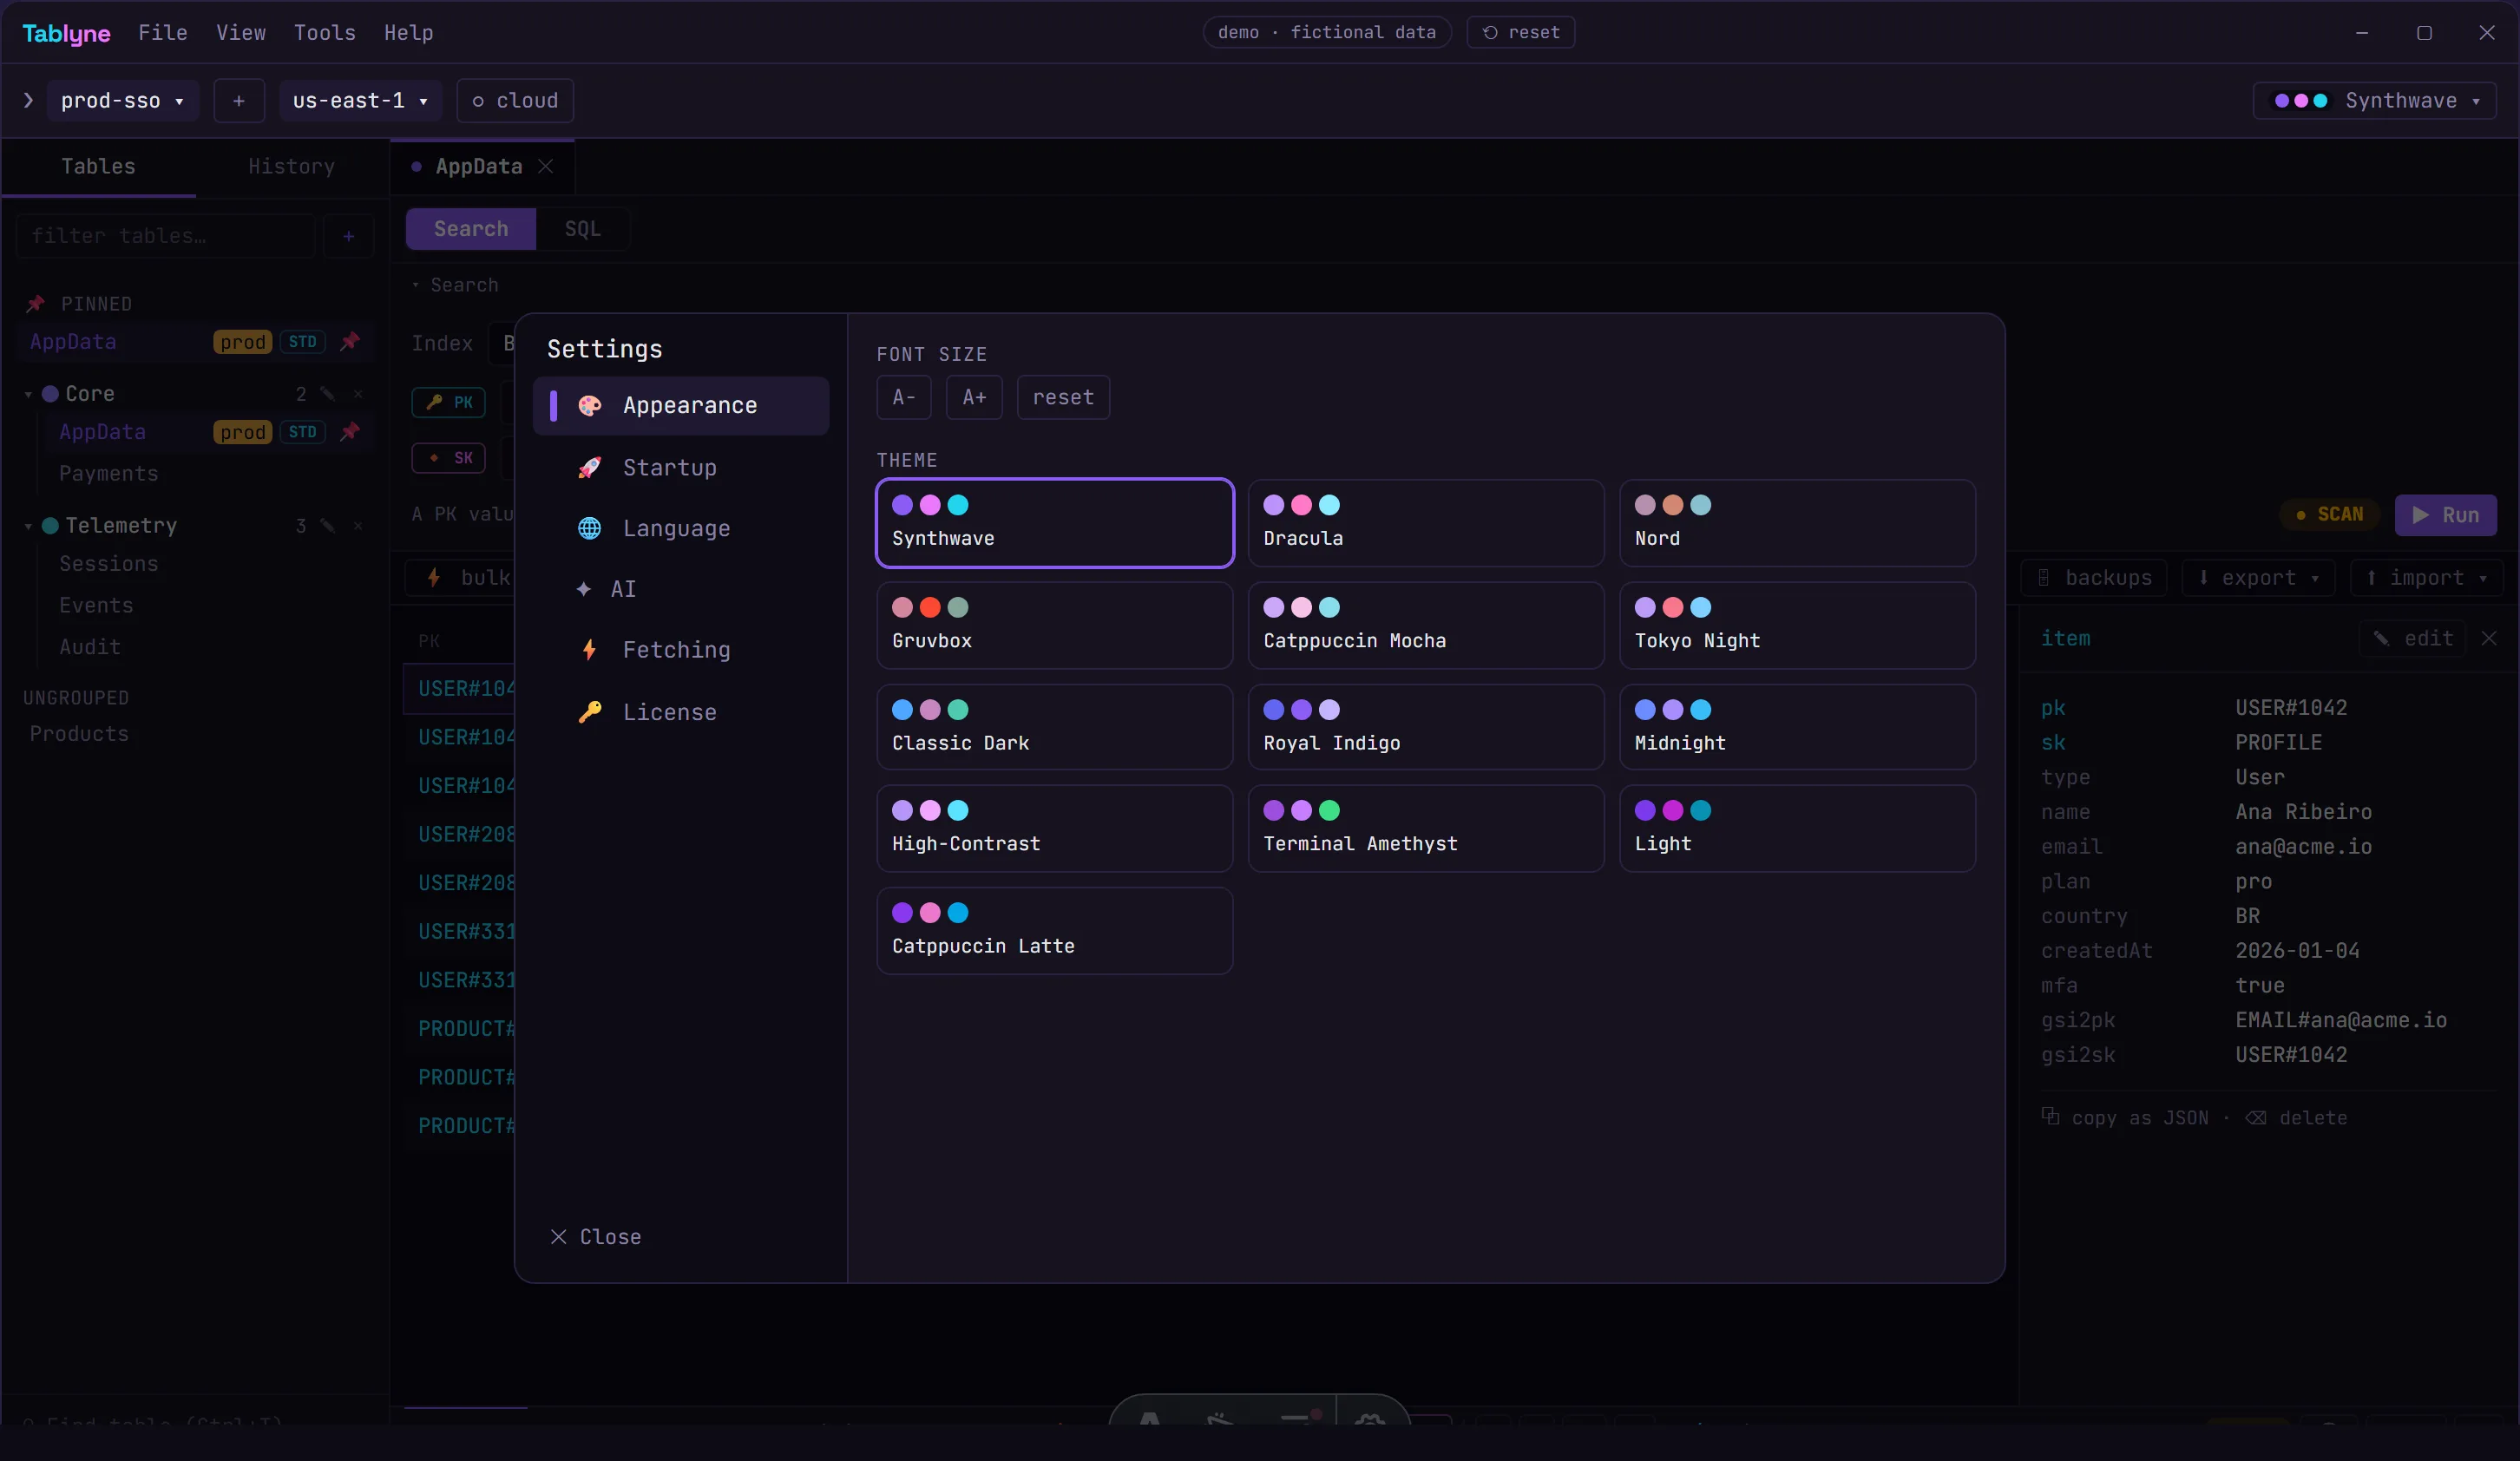The height and width of the screenshot is (1461, 2520).
Task: Open License settings via key icon
Action: pos(590,712)
